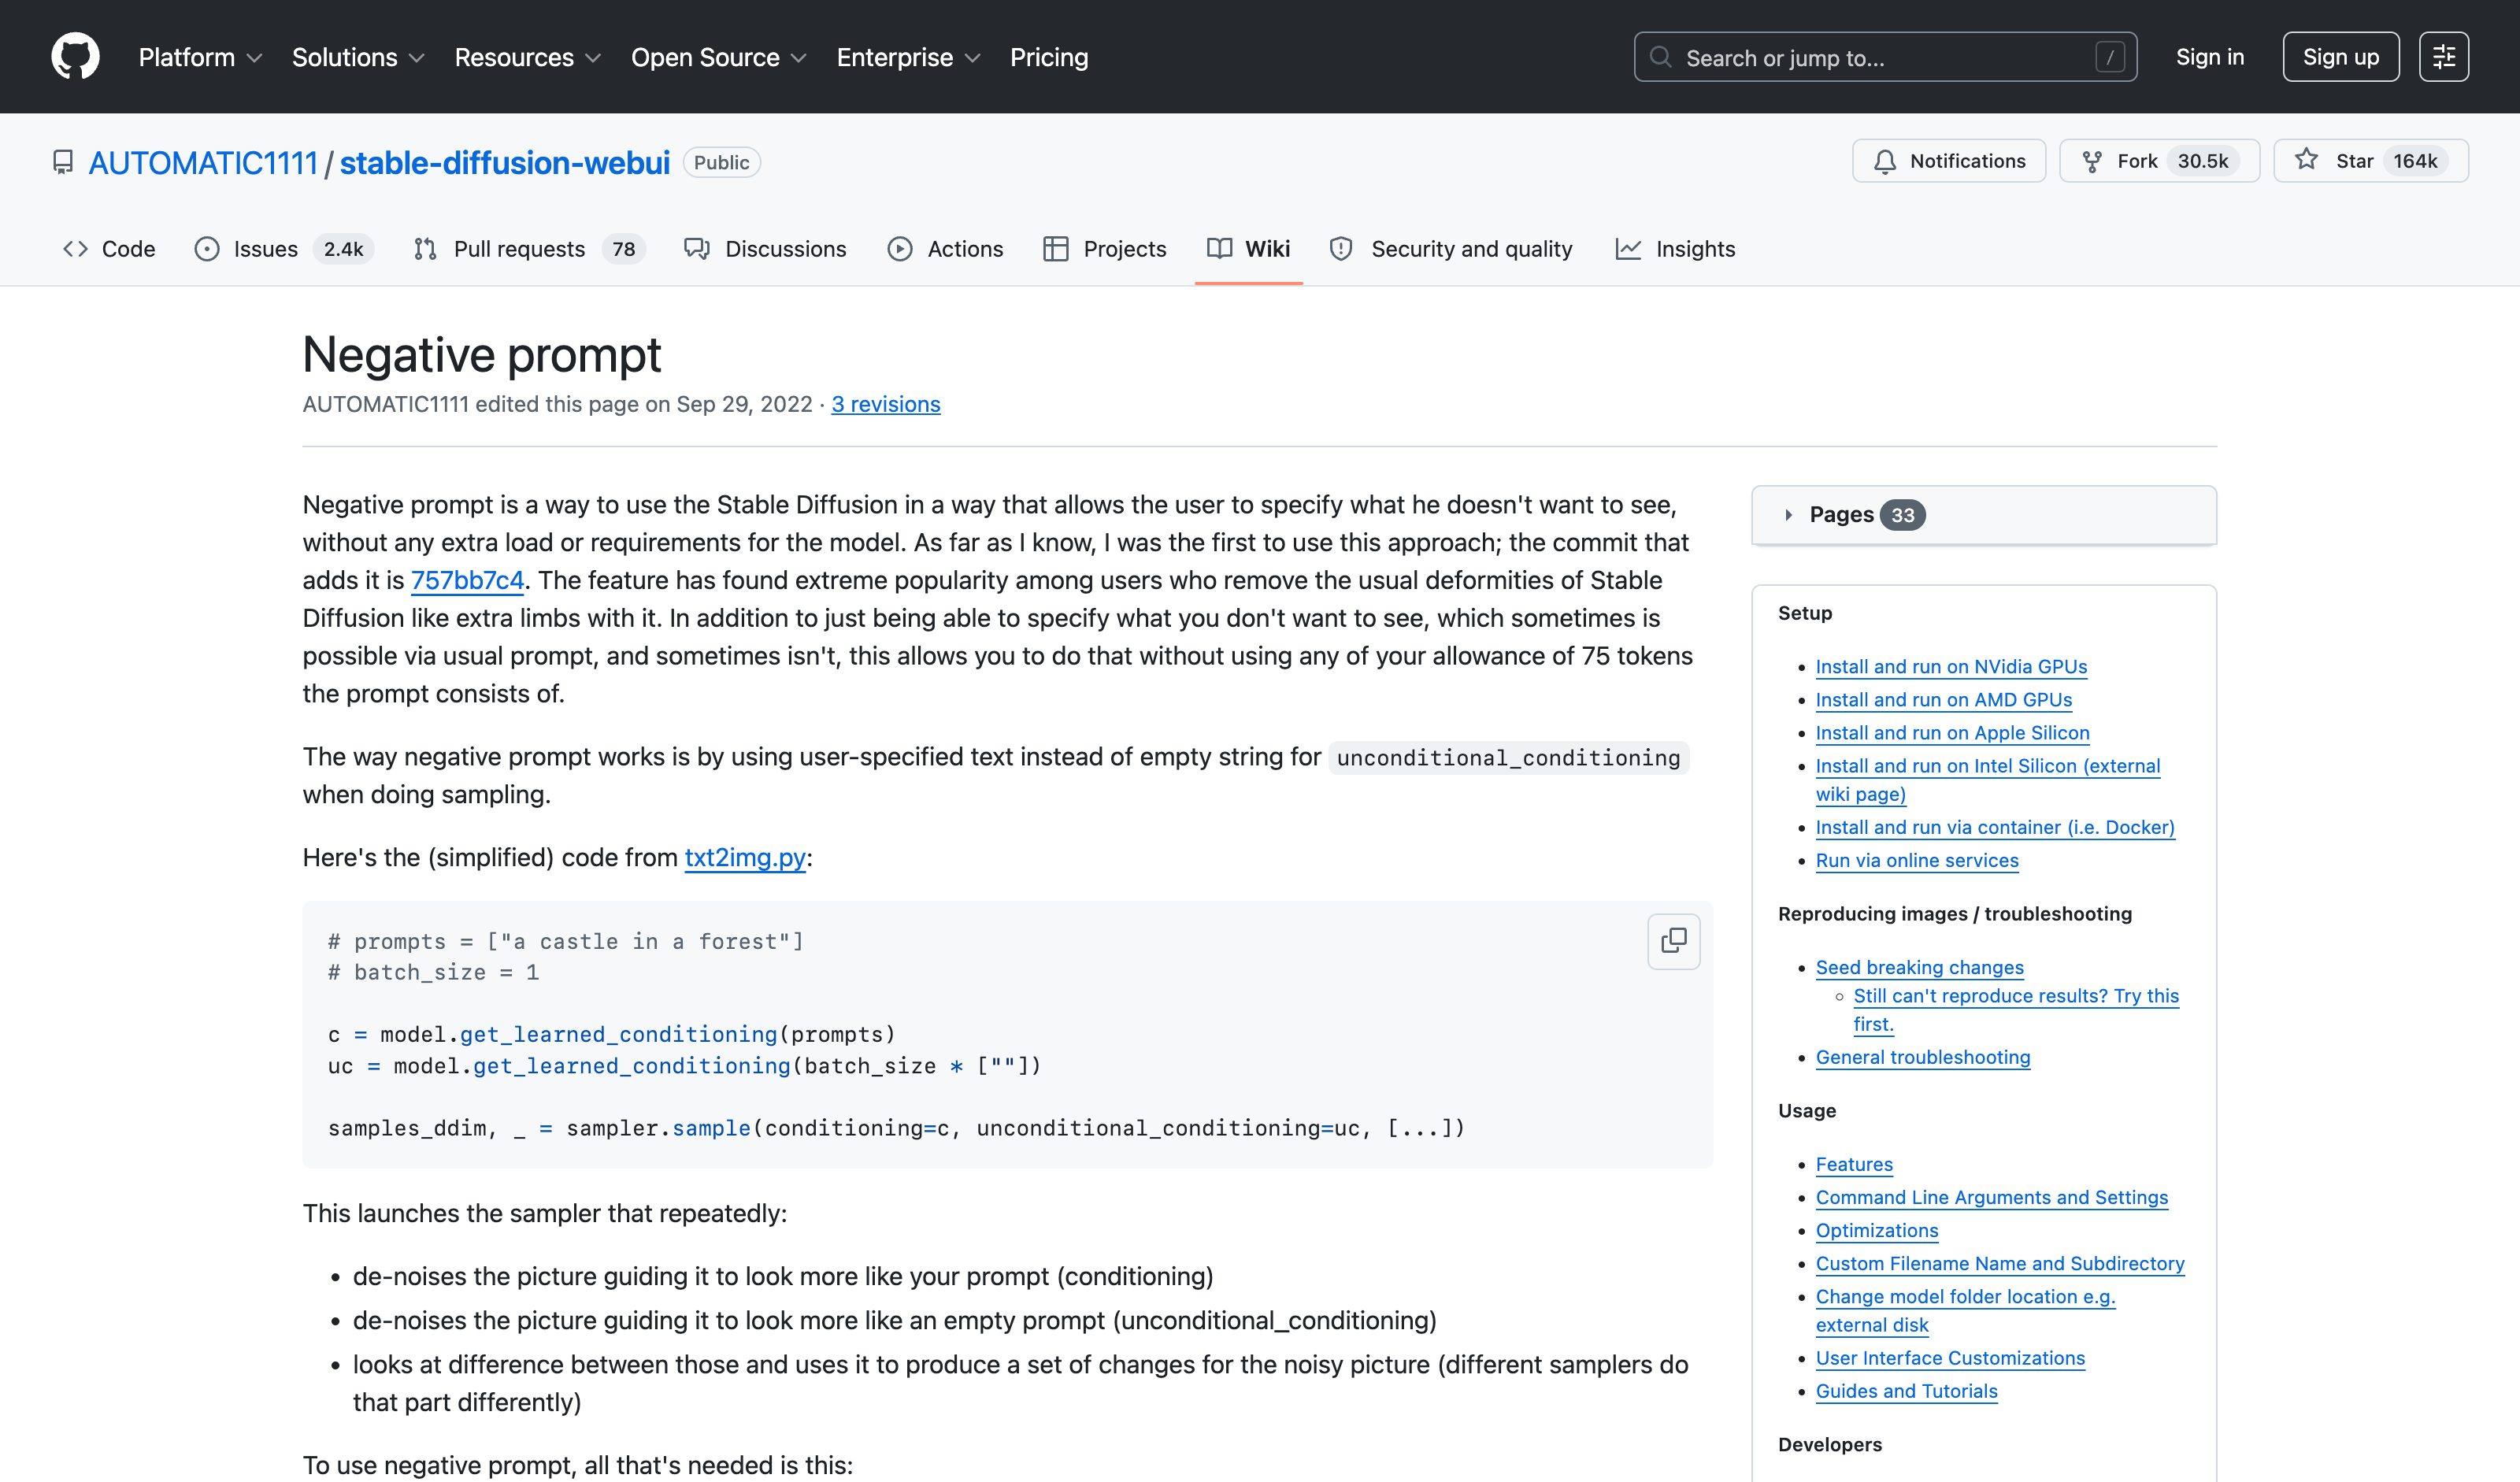
Task: Expand the Open Source menu
Action: 718,57
